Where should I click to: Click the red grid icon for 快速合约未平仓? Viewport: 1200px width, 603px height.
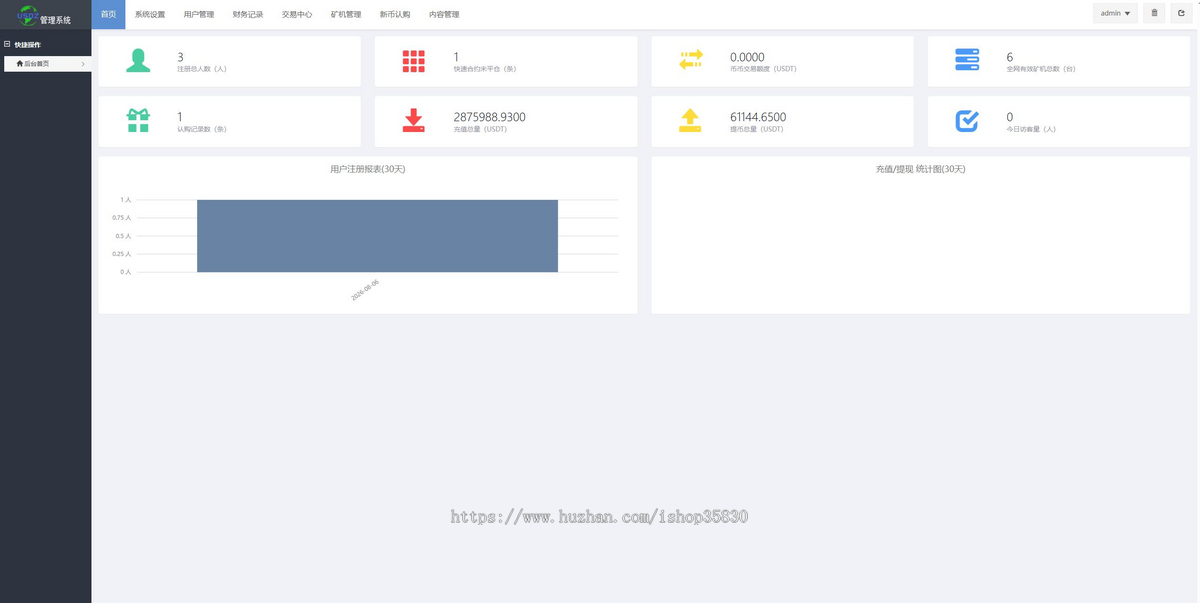click(414, 61)
